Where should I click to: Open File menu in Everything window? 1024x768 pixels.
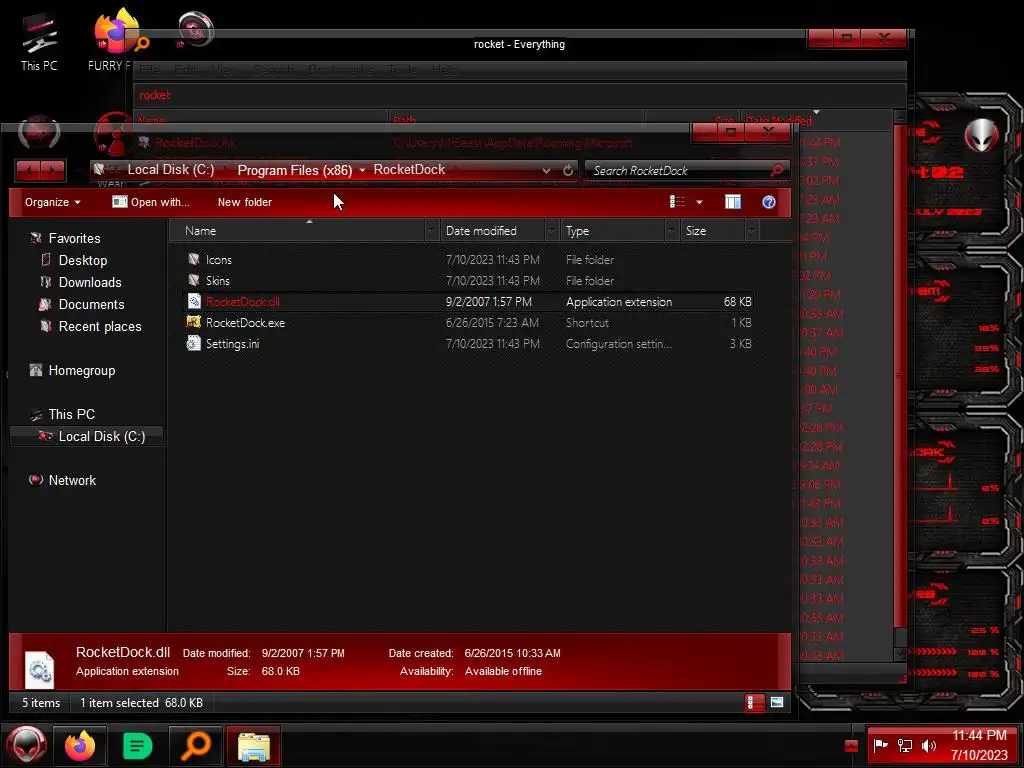(149, 69)
